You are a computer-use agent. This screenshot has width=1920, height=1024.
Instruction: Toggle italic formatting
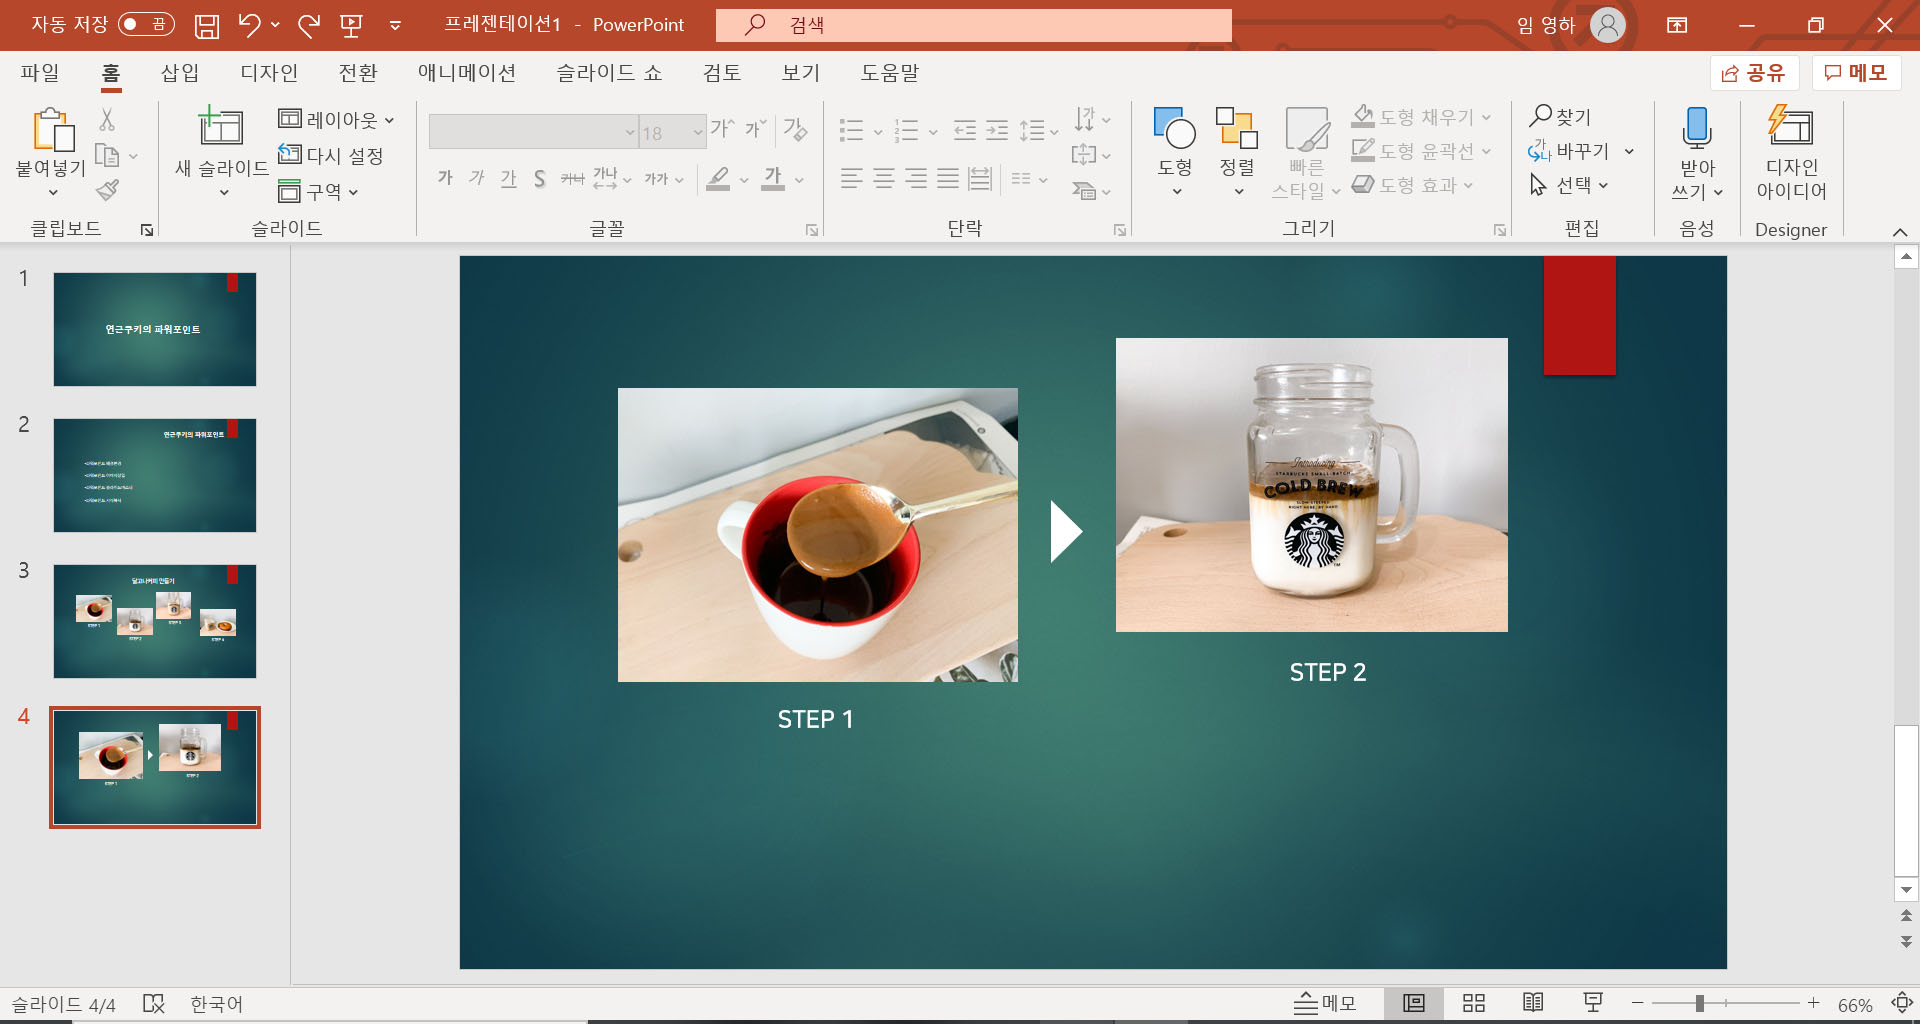pos(477,179)
